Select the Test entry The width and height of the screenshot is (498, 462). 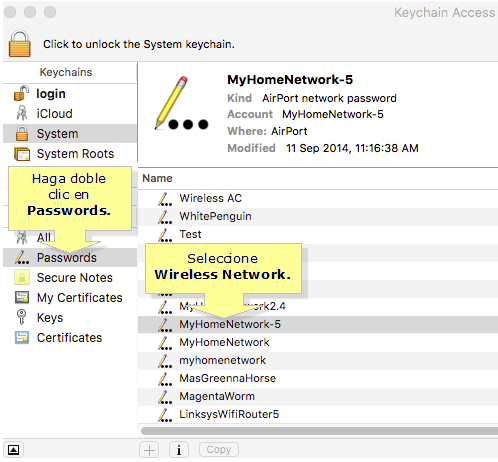point(318,234)
